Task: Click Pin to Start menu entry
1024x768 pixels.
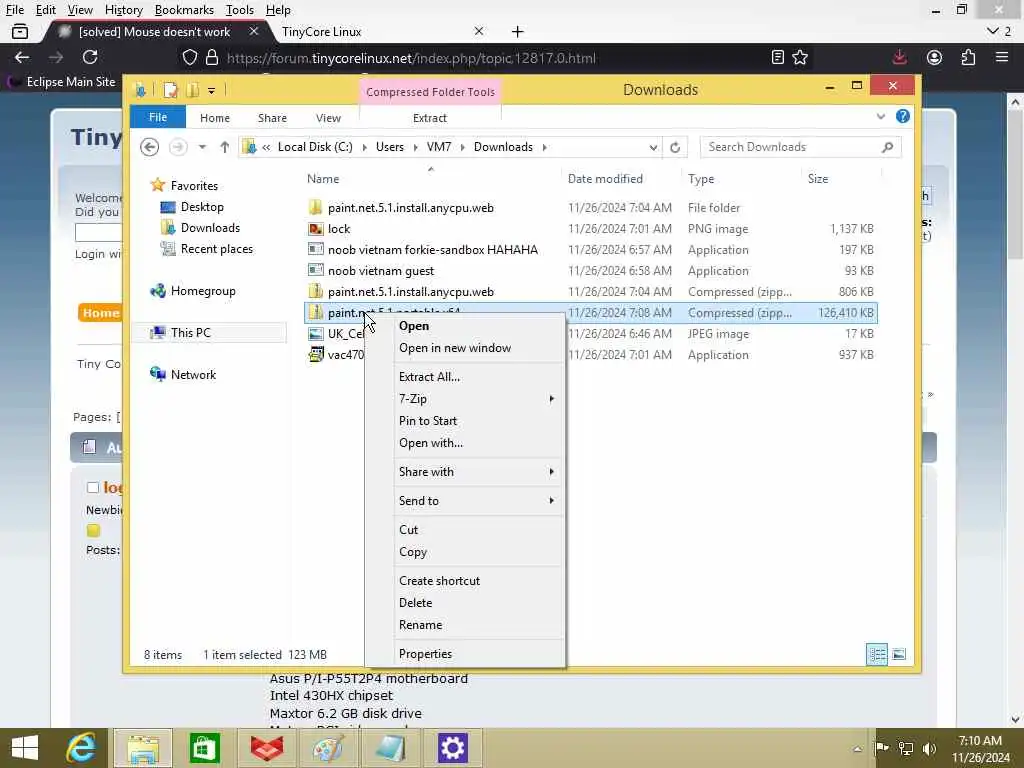Action: tap(428, 421)
